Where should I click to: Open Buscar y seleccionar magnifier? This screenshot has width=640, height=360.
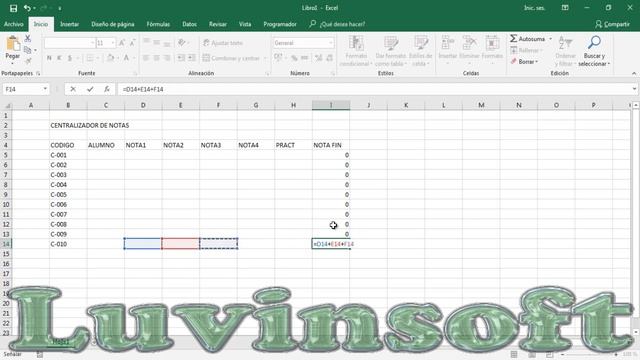[x=594, y=51]
